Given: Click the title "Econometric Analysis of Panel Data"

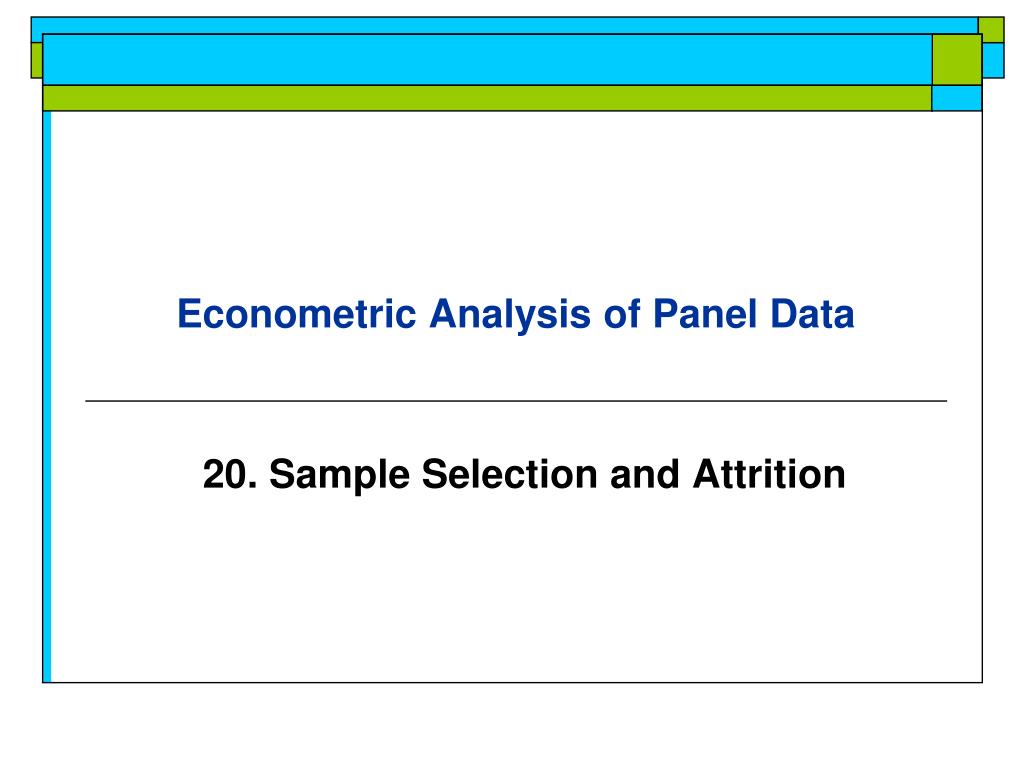Looking at the screenshot, I should click(x=515, y=314).
